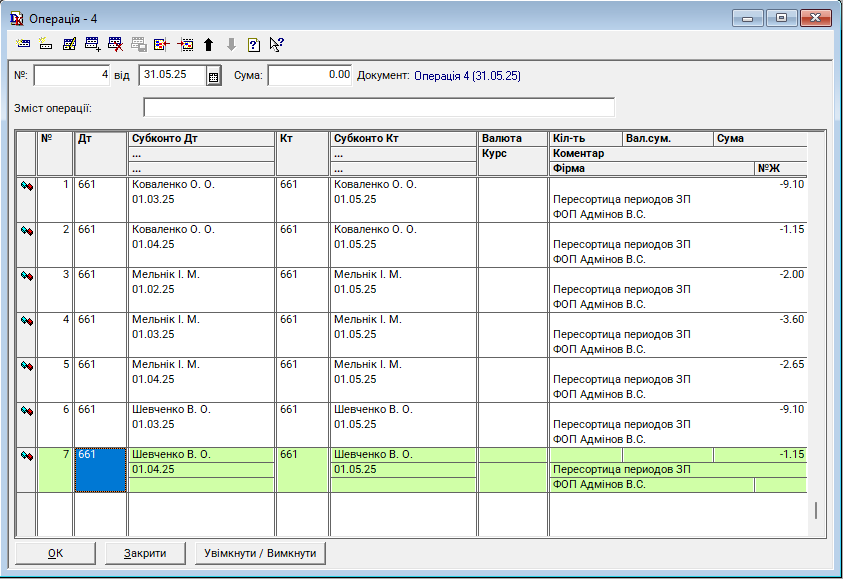
Task: Click the second toolbar icon with yellow star
Action: [x=46, y=44]
